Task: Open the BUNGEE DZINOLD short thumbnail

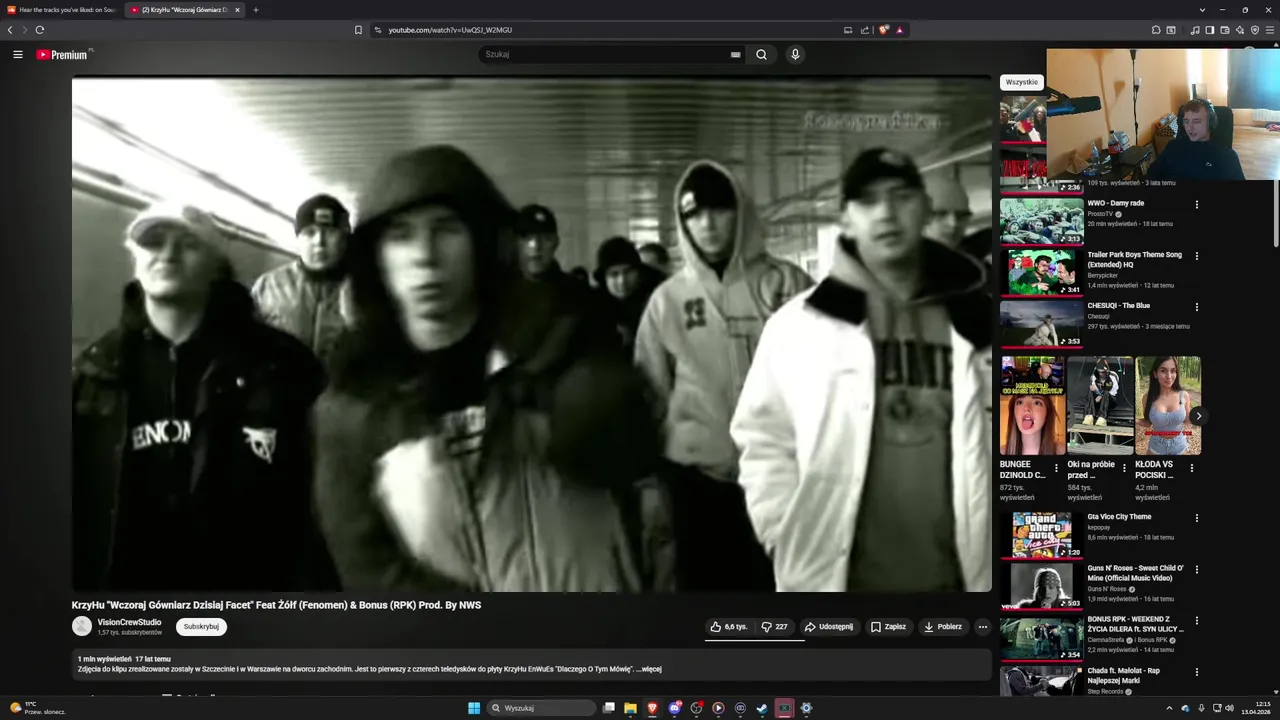Action: point(1032,405)
